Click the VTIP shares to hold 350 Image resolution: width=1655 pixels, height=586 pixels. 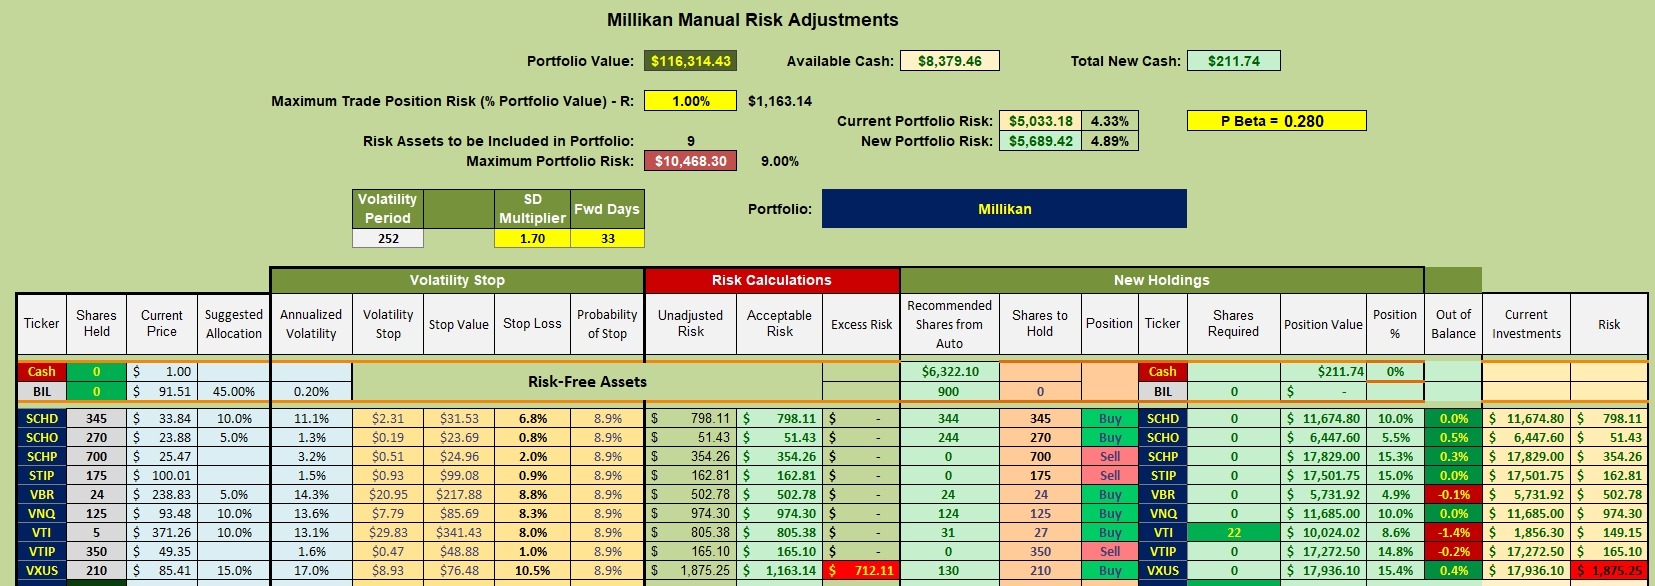[x=1040, y=552]
